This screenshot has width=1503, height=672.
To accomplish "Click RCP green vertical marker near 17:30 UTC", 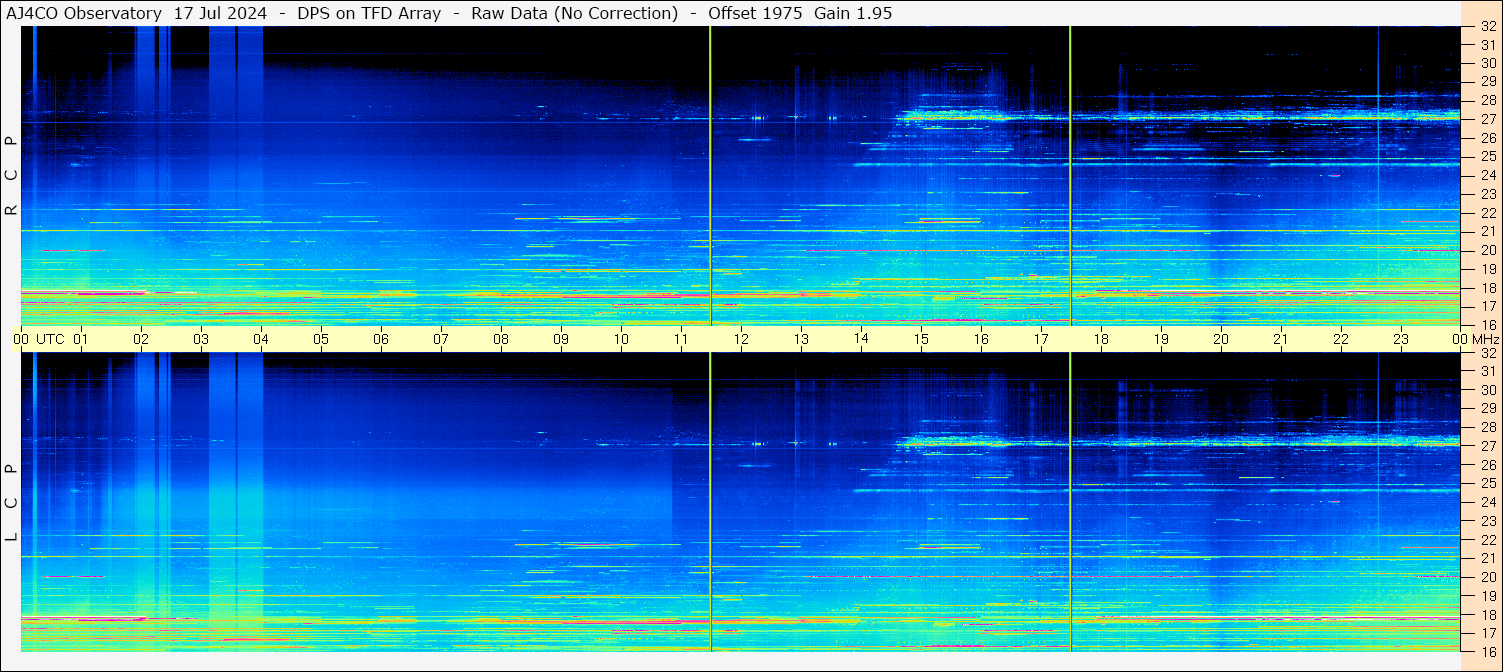I will tap(1070, 176).
